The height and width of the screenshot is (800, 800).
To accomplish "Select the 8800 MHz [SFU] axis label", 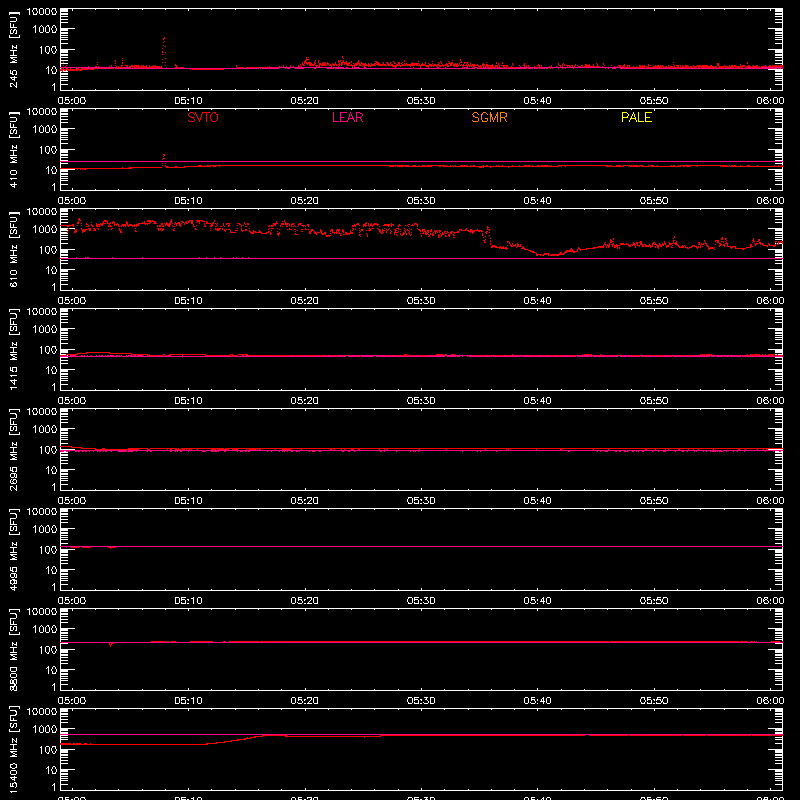I will pos(13,649).
